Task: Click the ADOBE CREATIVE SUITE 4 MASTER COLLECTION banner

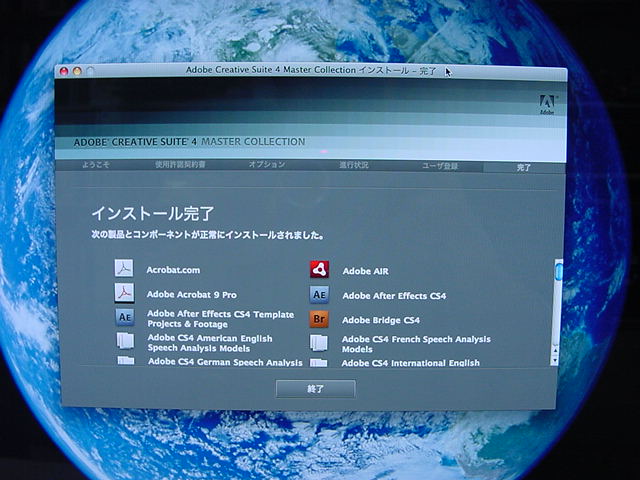Action: [x=189, y=142]
